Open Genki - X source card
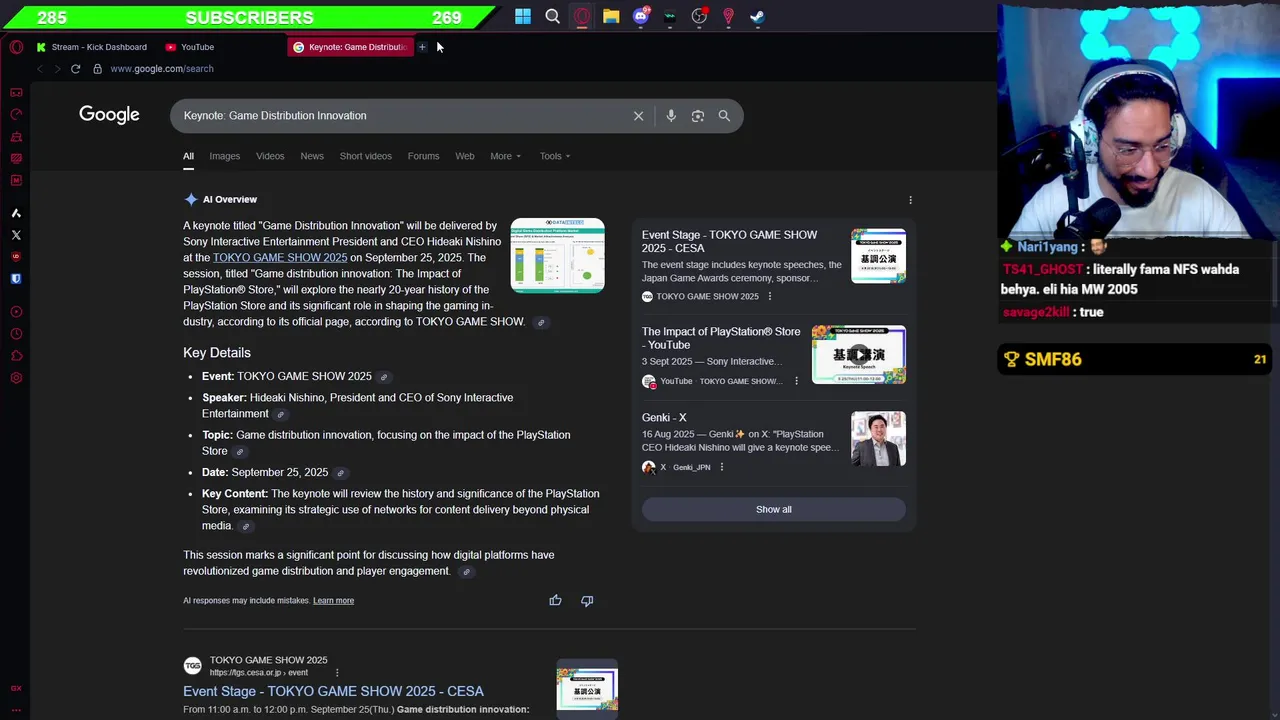 pyautogui.click(x=664, y=418)
